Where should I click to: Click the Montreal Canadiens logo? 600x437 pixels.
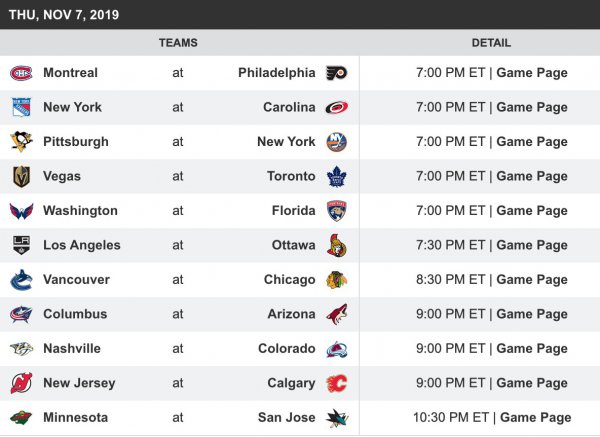pos(21,73)
